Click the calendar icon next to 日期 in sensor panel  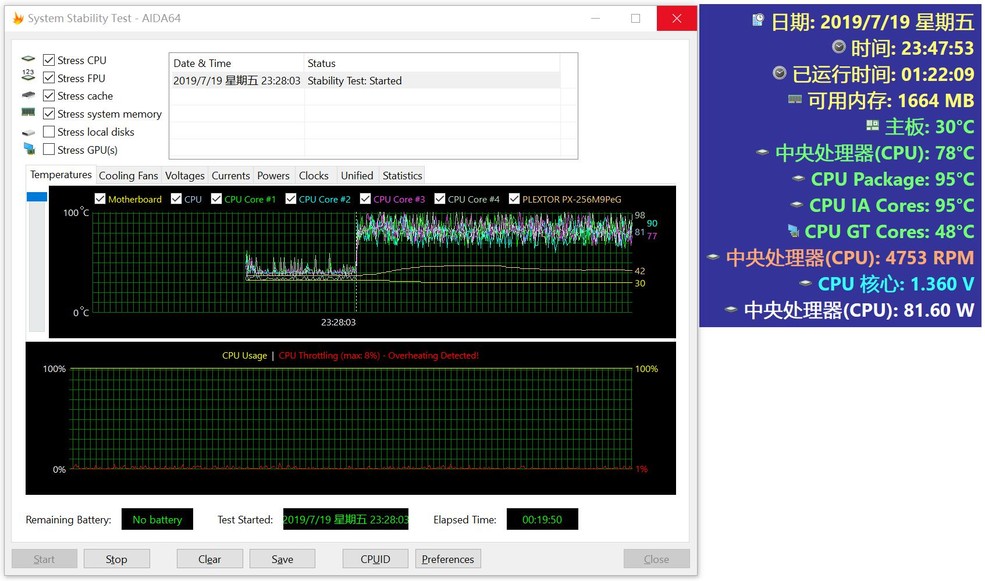point(758,20)
